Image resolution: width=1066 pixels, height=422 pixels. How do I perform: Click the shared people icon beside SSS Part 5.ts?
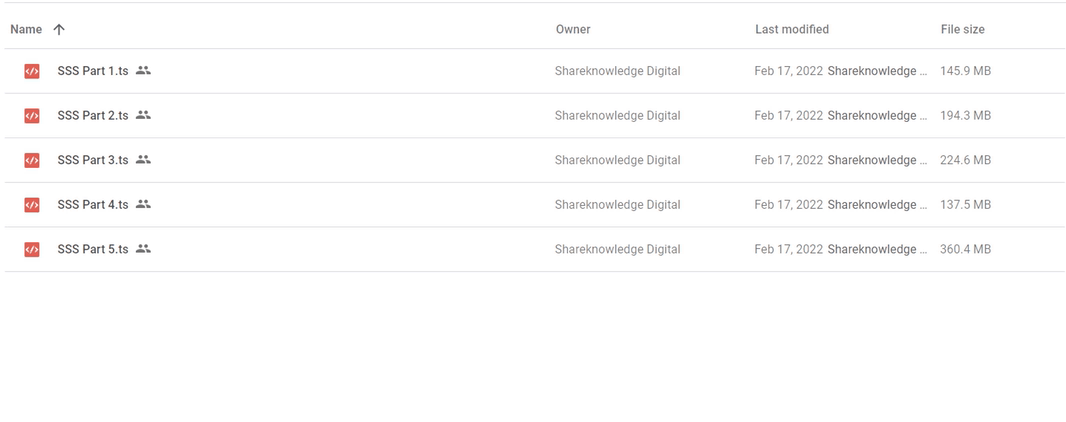pyautogui.click(x=143, y=249)
